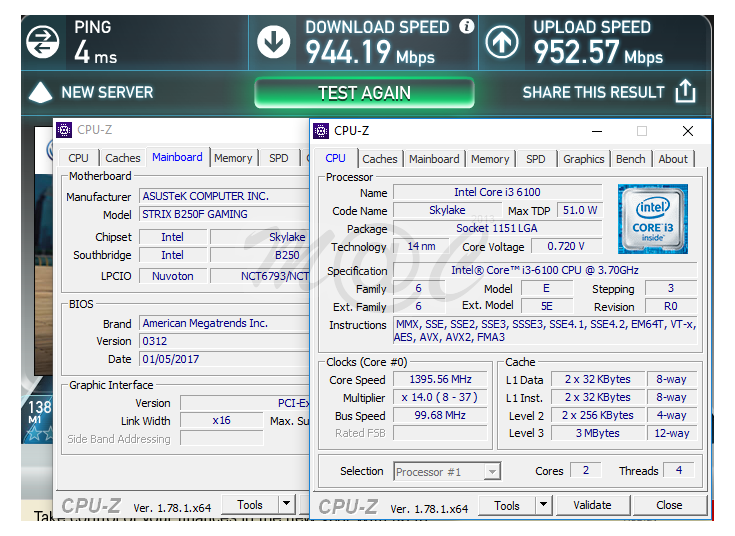The width and height of the screenshot is (735, 536).
Task: Click Technology value 14 nm
Action: (x=421, y=246)
